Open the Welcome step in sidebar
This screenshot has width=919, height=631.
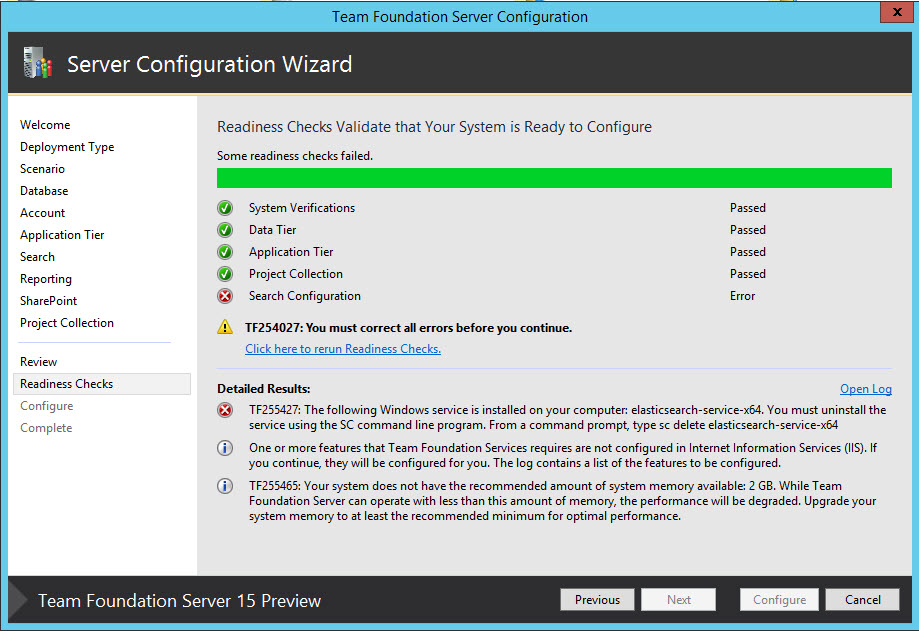[x=45, y=125]
